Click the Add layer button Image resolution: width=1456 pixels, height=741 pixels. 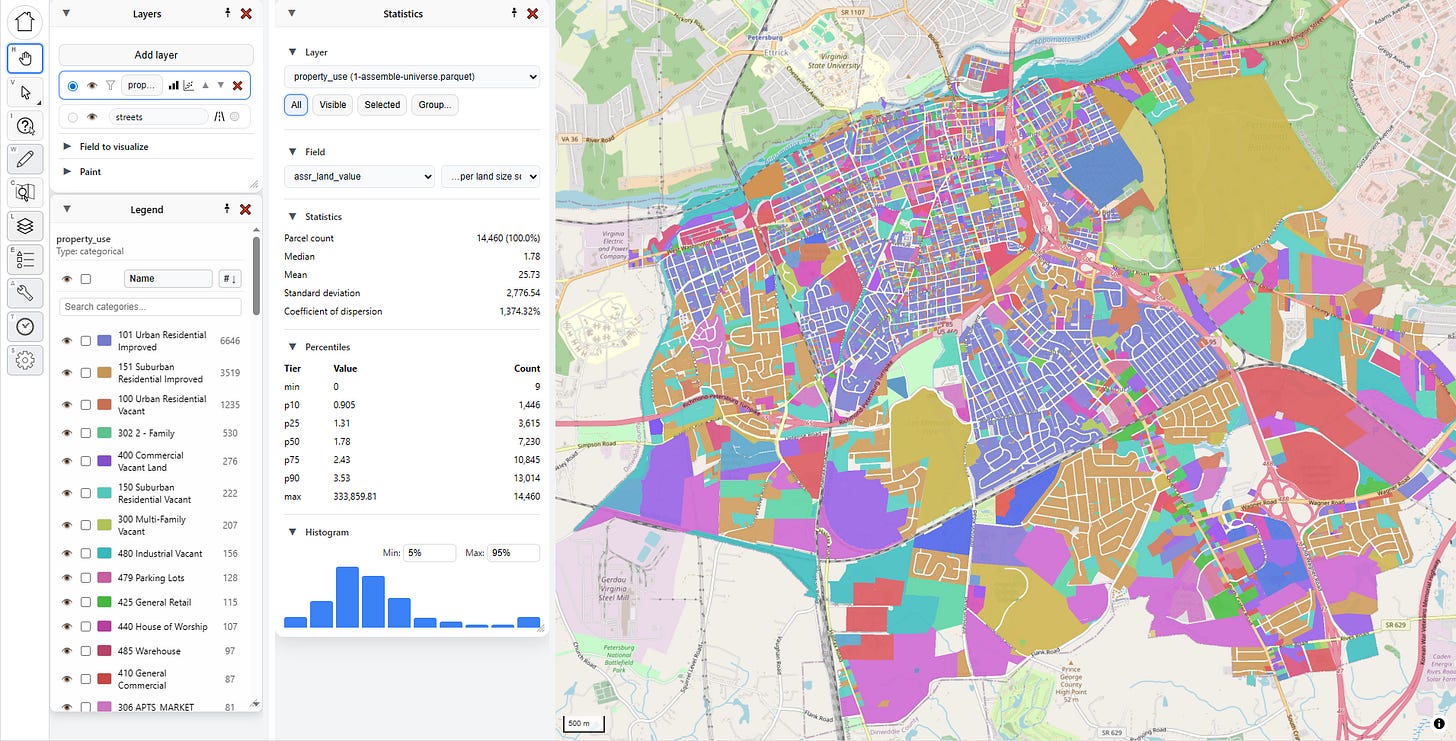click(x=155, y=55)
